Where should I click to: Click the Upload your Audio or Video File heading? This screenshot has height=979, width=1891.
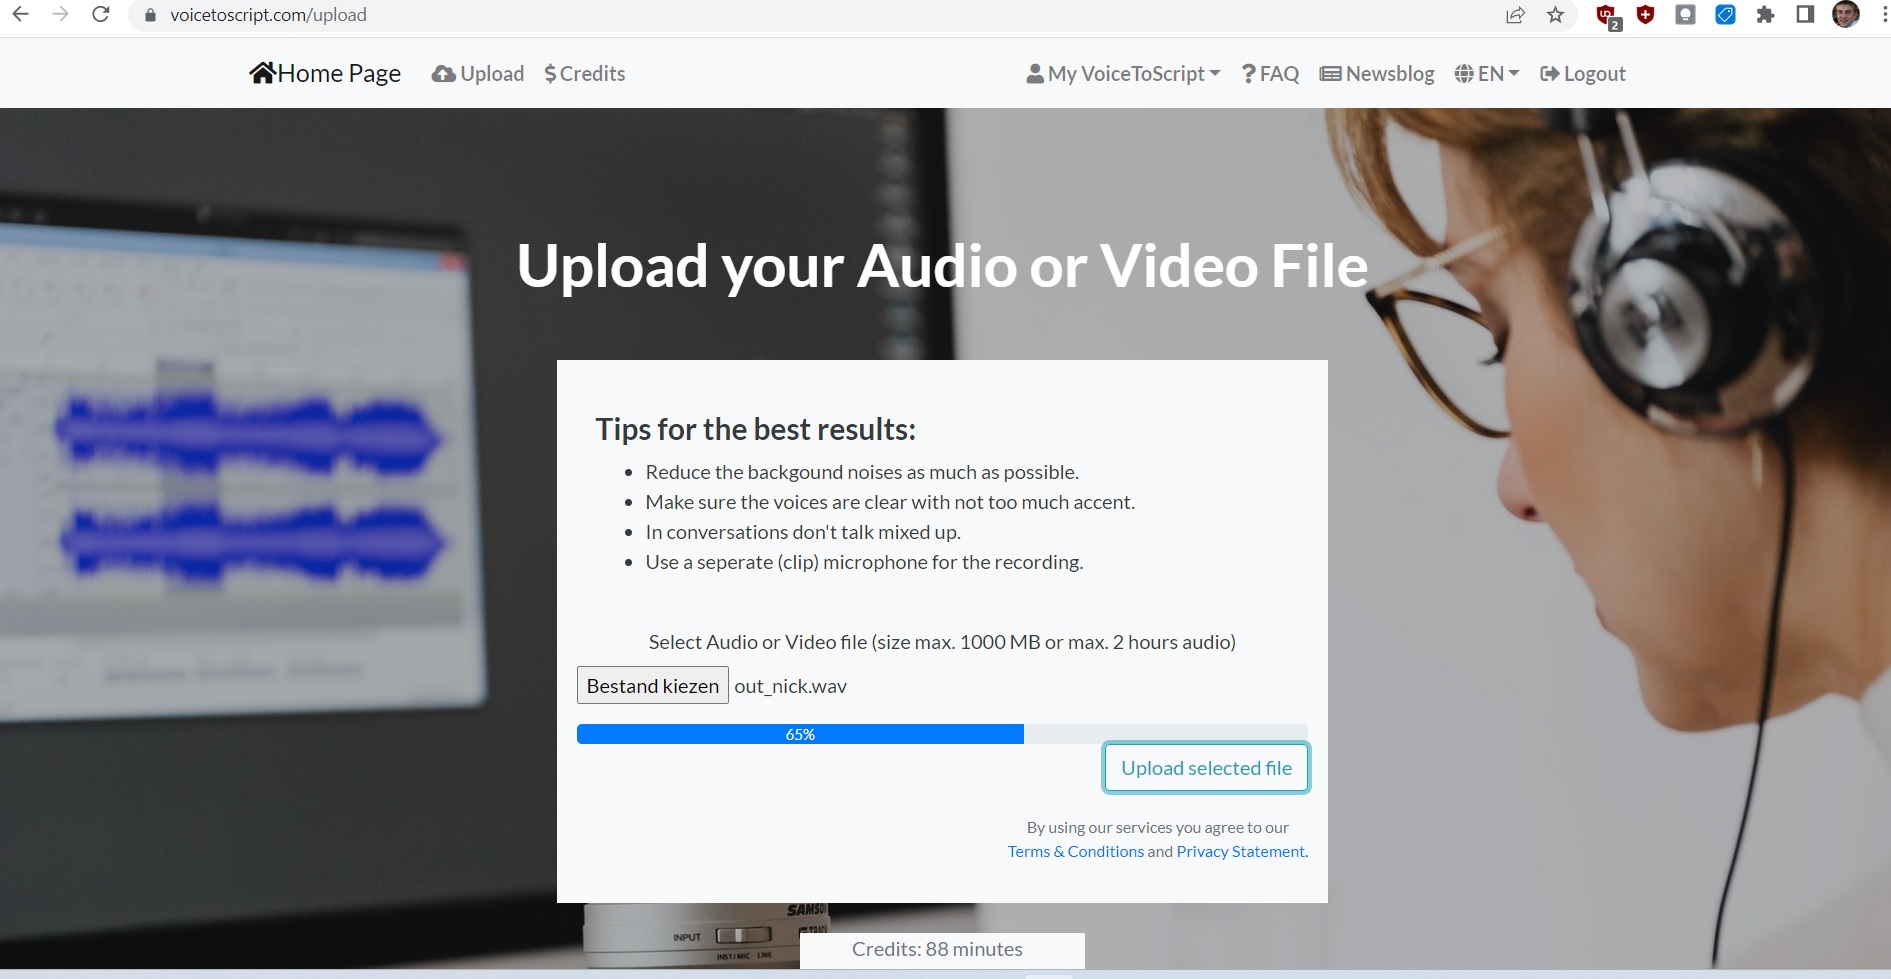pyautogui.click(x=942, y=266)
